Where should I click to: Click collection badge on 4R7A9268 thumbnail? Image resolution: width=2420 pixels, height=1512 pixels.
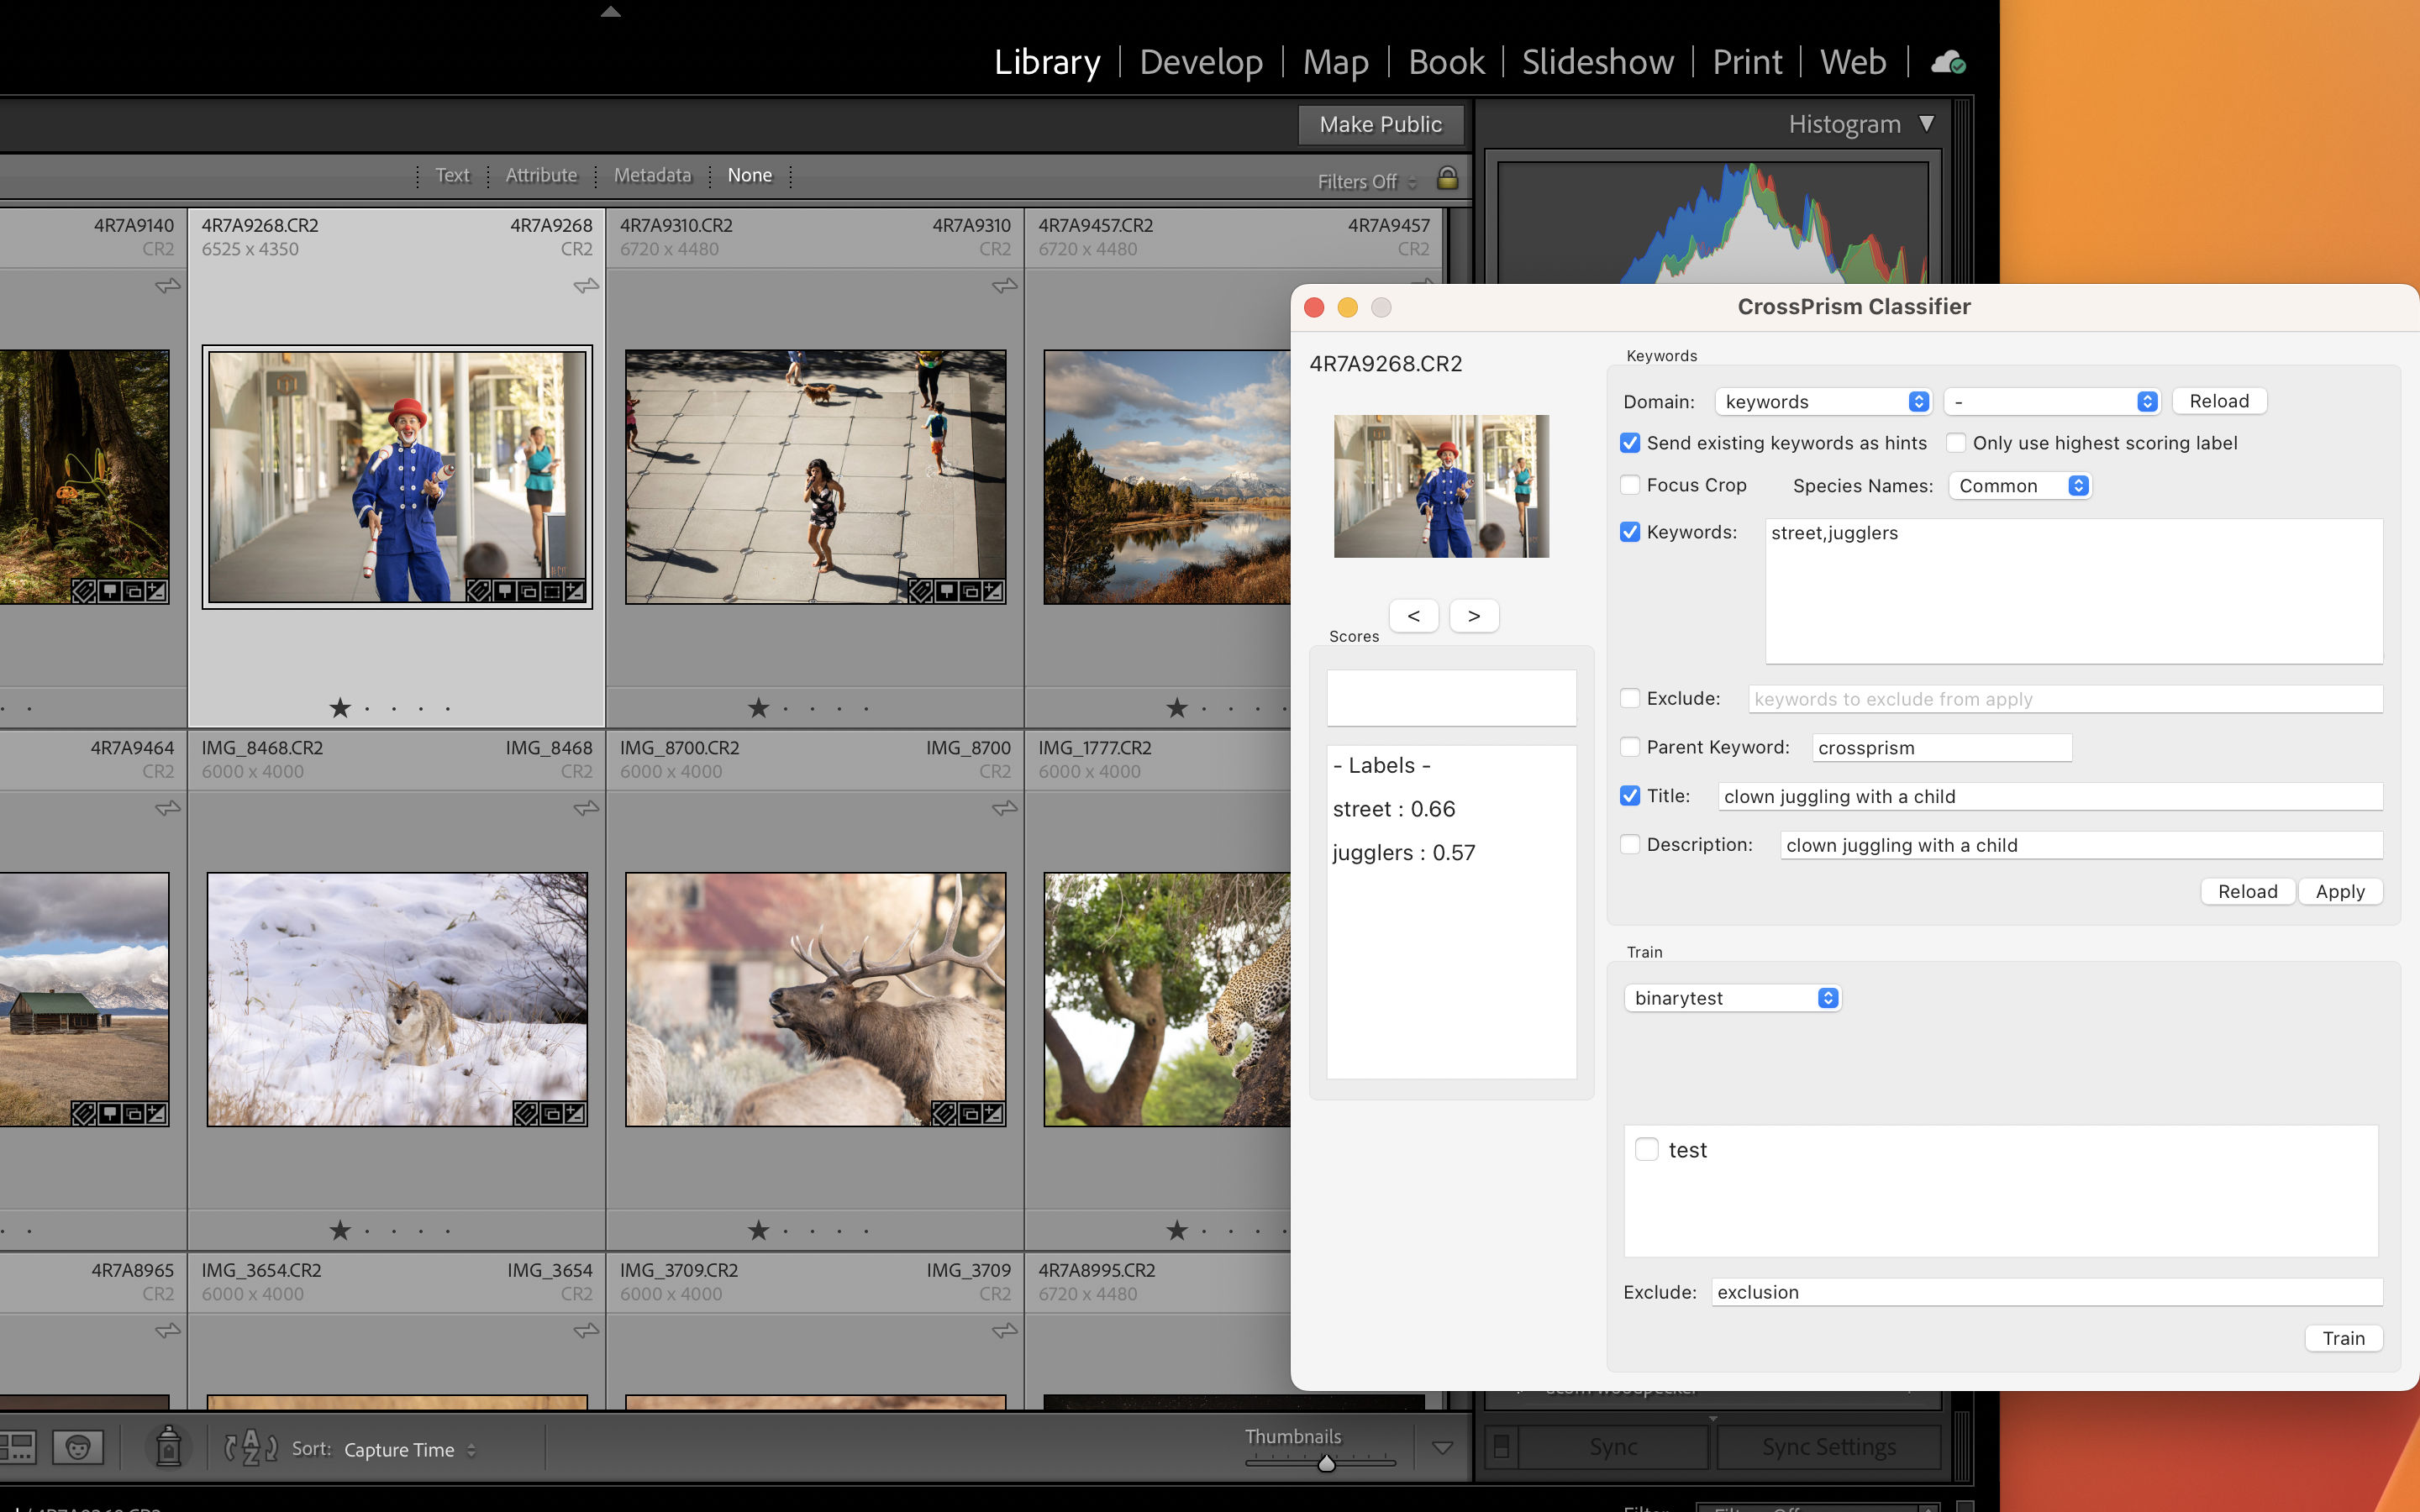528,591
